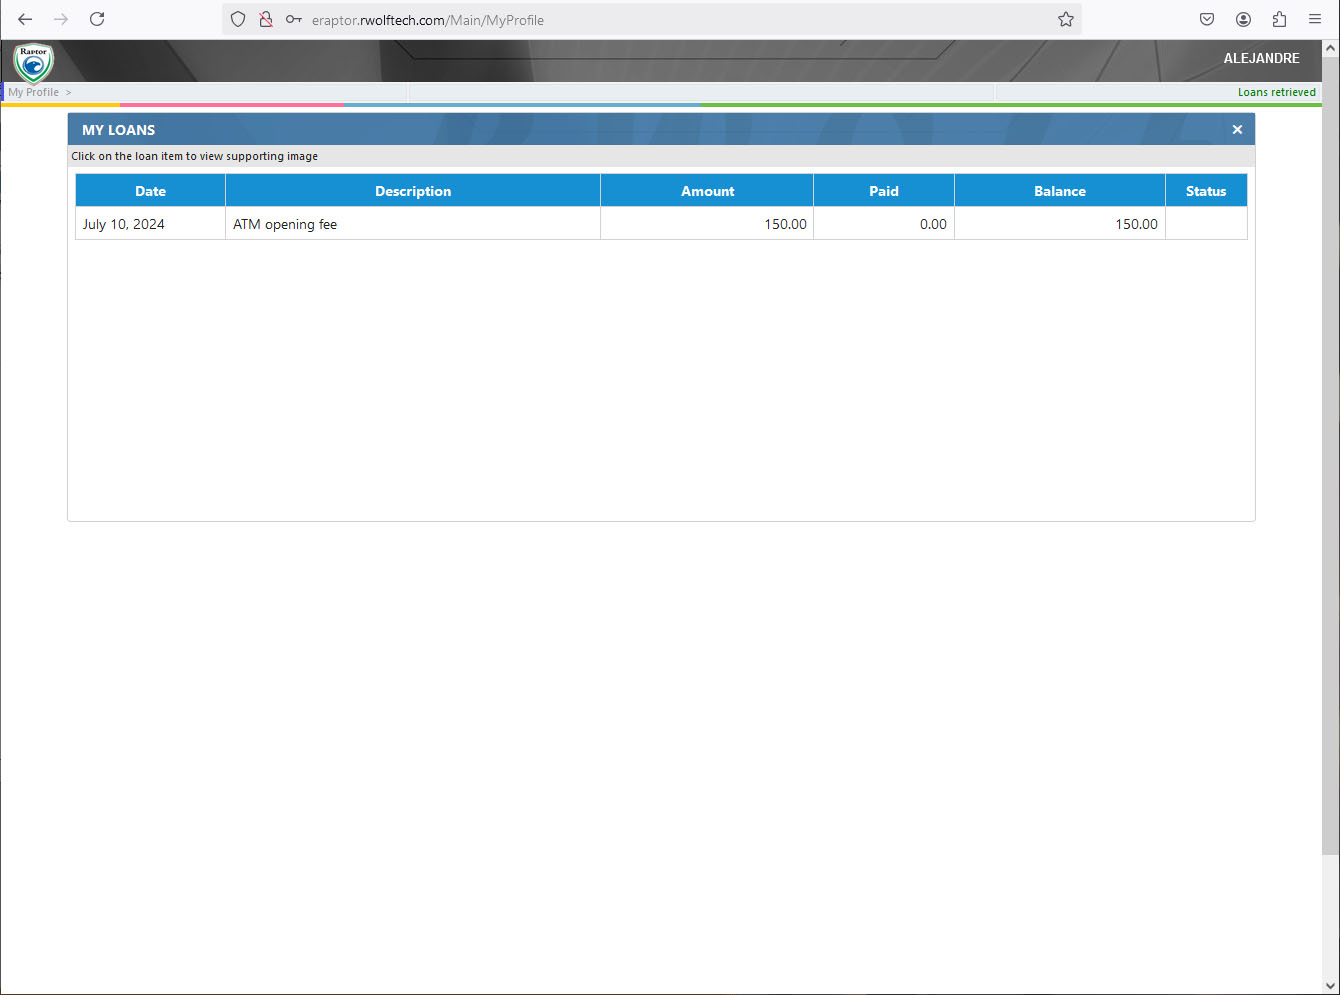Viewport: 1340px width, 995px height.
Task: Click the page scrollbar down arrow
Action: 1330,985
